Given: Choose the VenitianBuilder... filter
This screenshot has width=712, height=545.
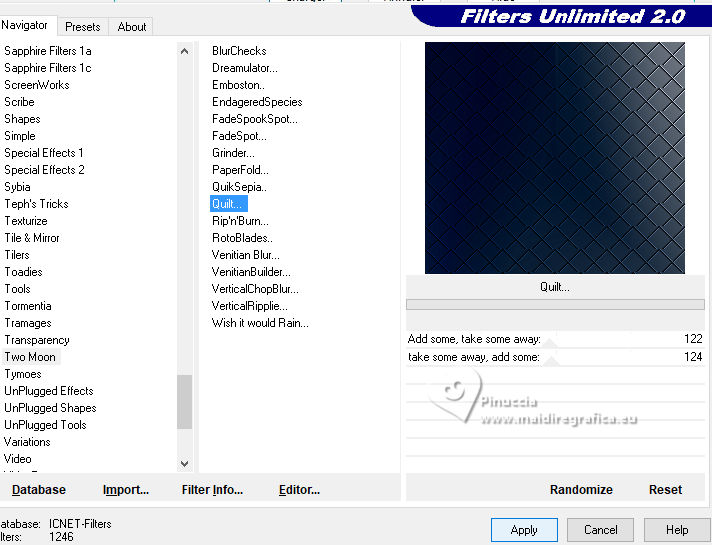Looking at the screenshot, I should click(251, 272).
